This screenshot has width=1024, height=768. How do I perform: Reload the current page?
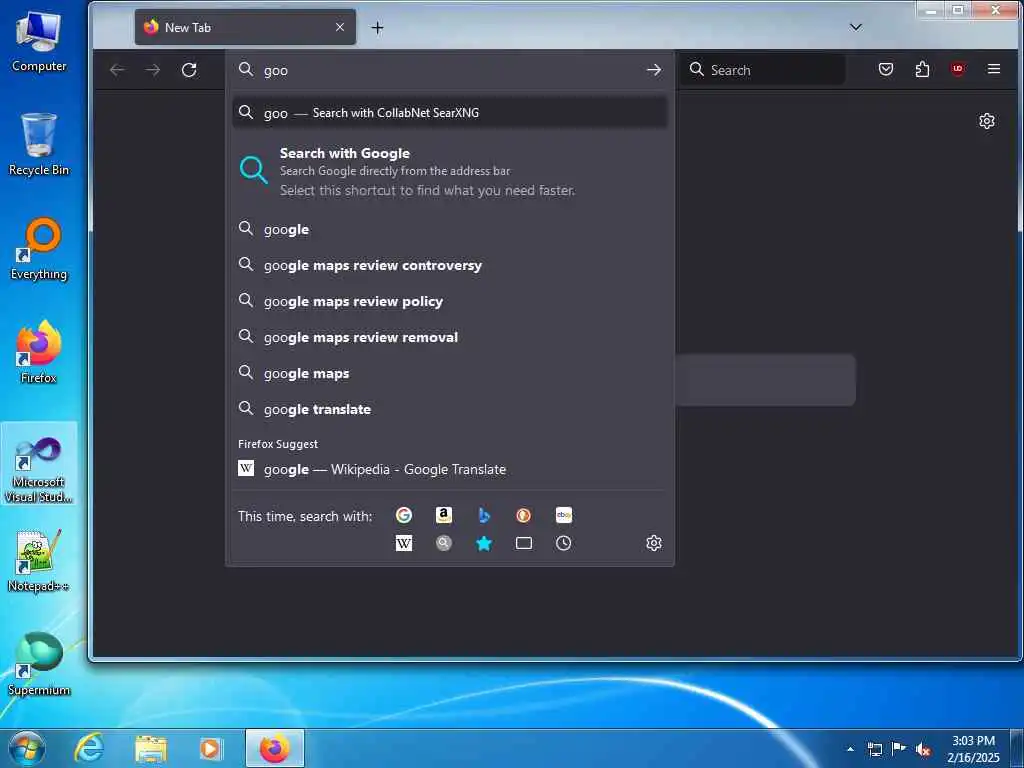click(189, 70)
